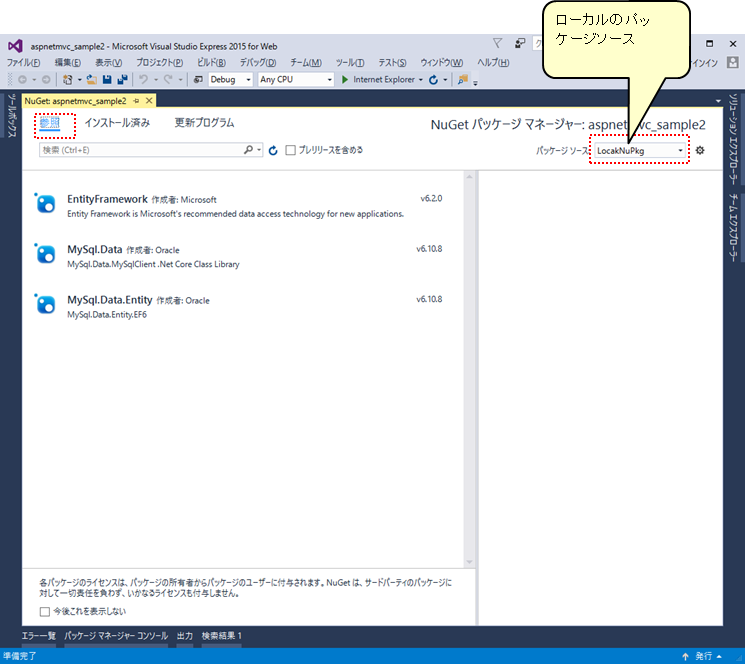Viewport: 745px width, 664px height.
Task: Click the MySql.Data.Entity package icon
Action: [46, 304]
